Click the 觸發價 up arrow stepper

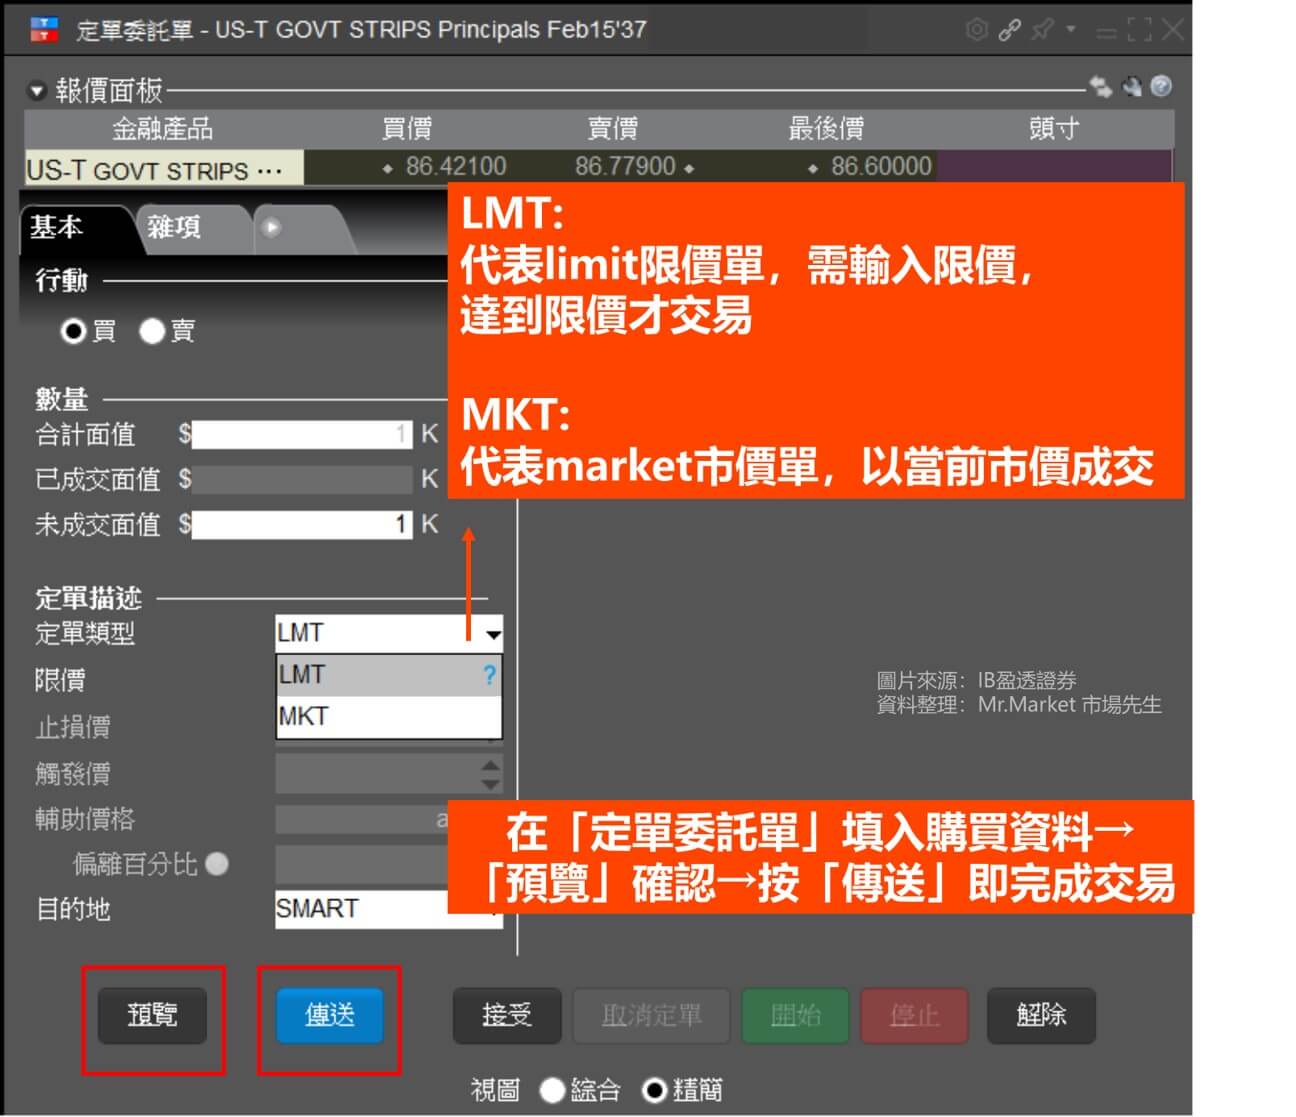pos(490,766)
